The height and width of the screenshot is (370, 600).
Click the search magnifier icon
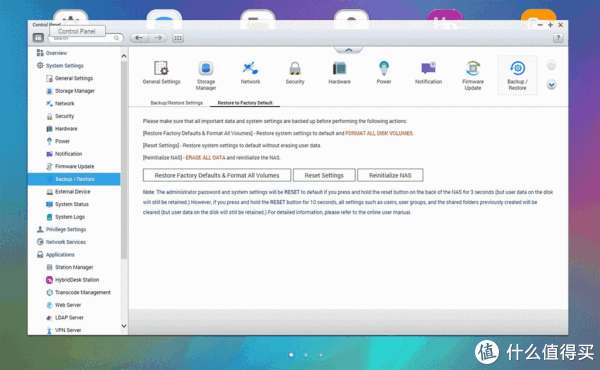tap(116, 38)
